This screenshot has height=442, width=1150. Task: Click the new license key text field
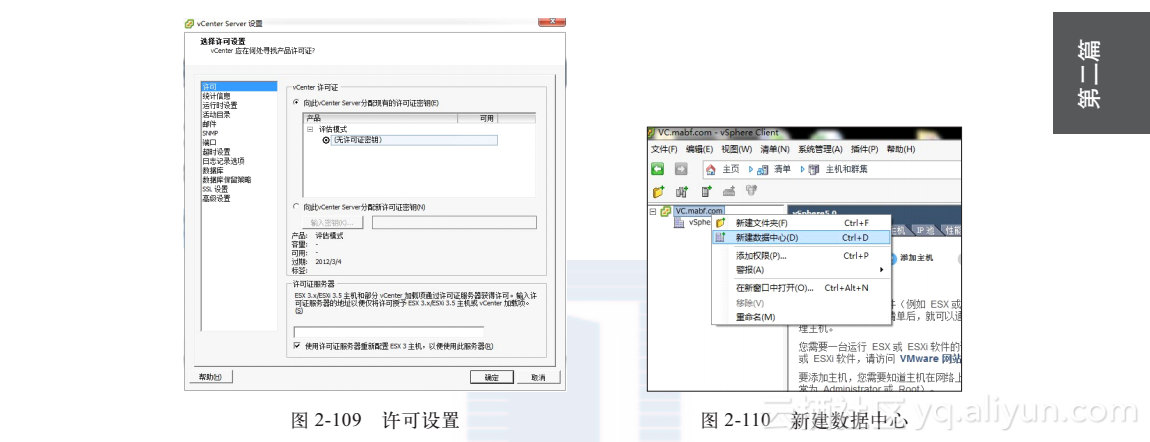pos(454,222)
